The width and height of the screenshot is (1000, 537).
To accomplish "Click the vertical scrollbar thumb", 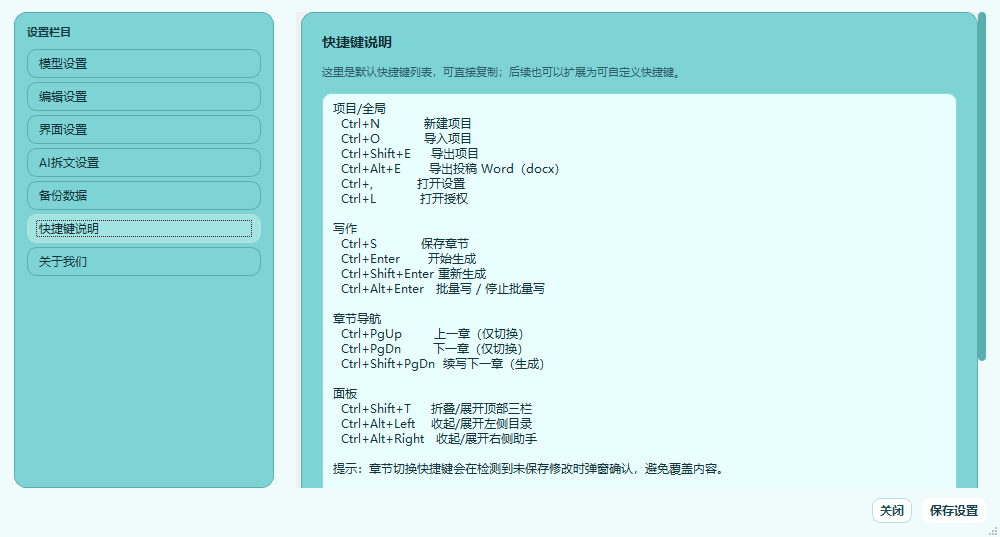I will [982, 187].
